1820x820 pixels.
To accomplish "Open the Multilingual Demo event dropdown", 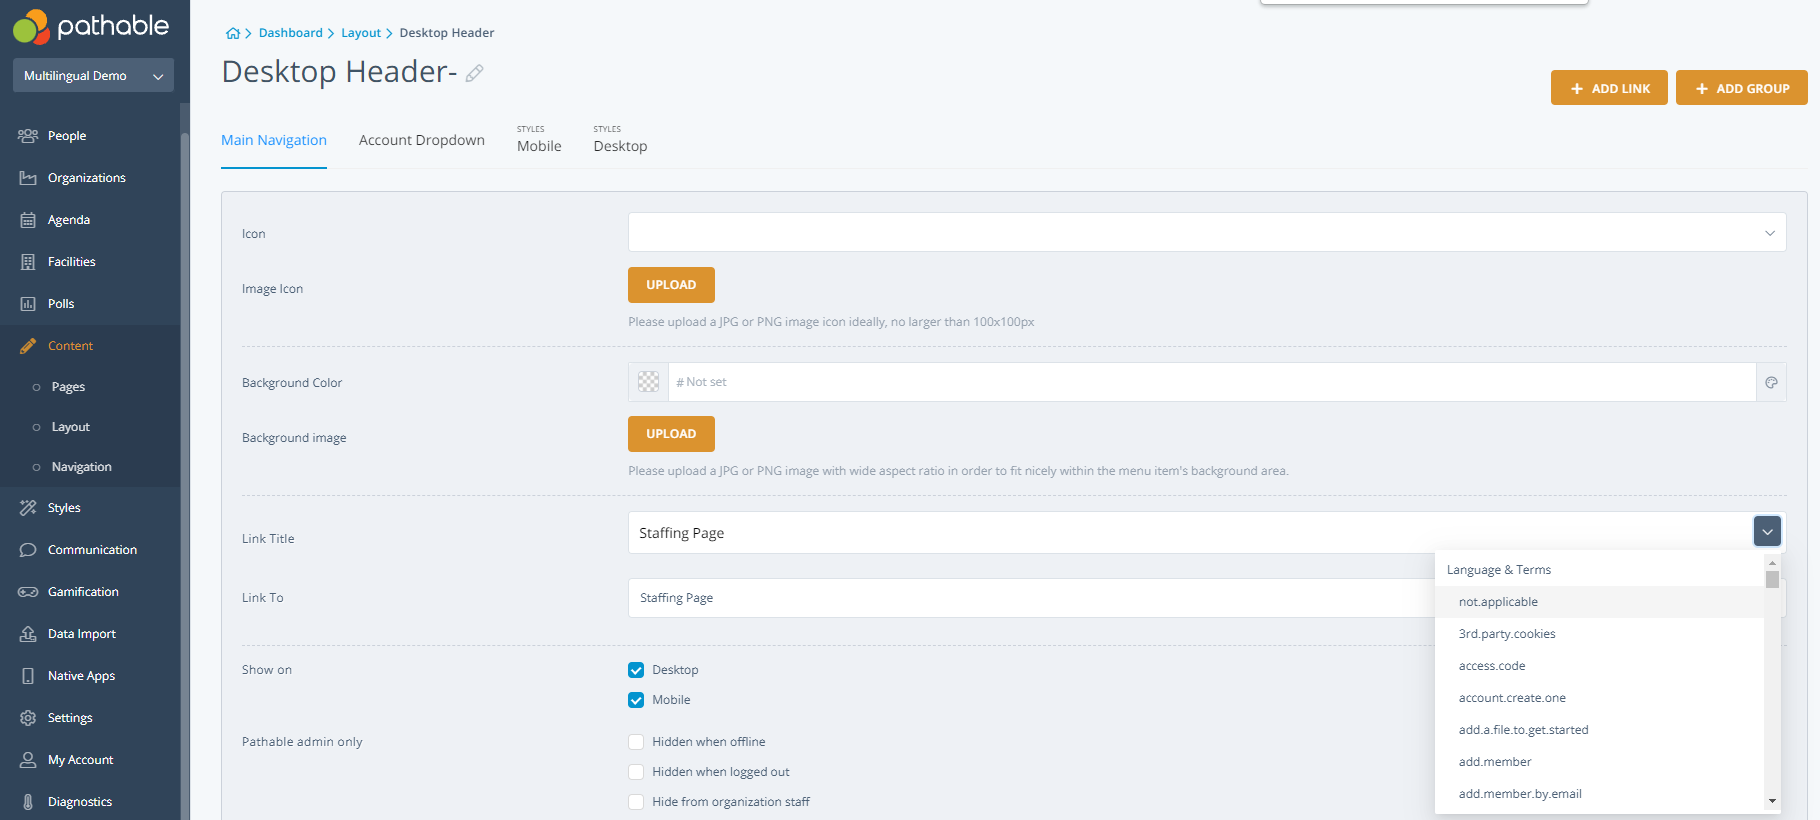I will (x=93, y=76).
